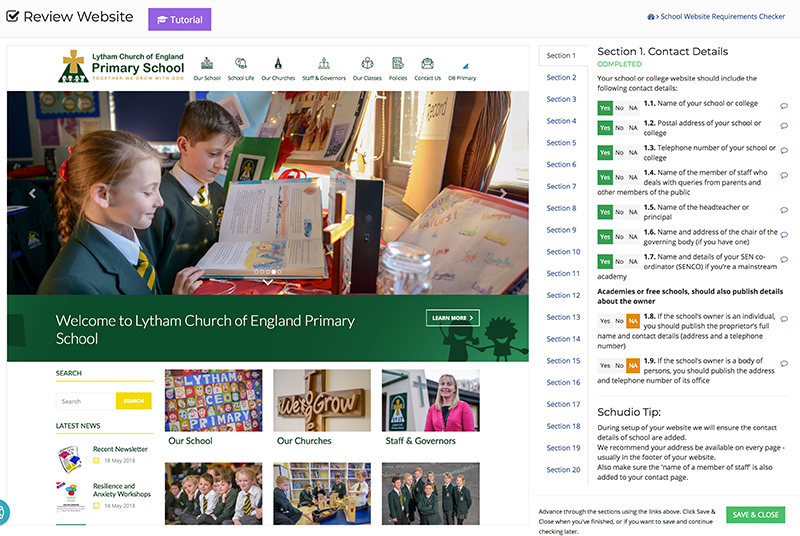The height and width of the screenshot is (536, 800).
Task: Open comment bubble for item 1.3
Action: (784, 151)
